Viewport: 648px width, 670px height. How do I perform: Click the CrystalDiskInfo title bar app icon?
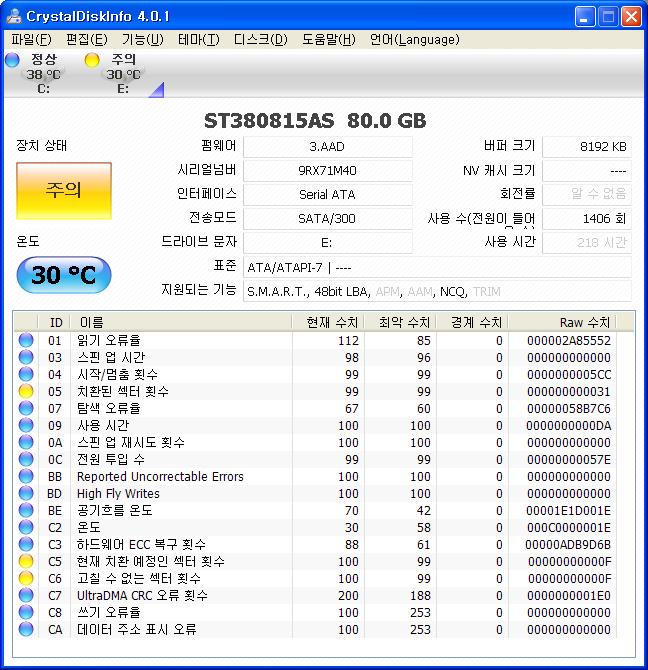click(14, 16)
